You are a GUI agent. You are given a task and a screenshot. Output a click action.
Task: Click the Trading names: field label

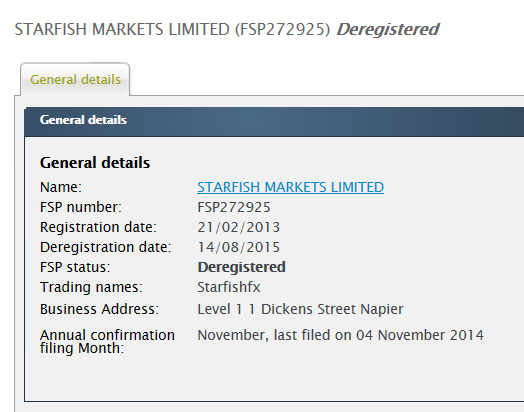(91, 287)
